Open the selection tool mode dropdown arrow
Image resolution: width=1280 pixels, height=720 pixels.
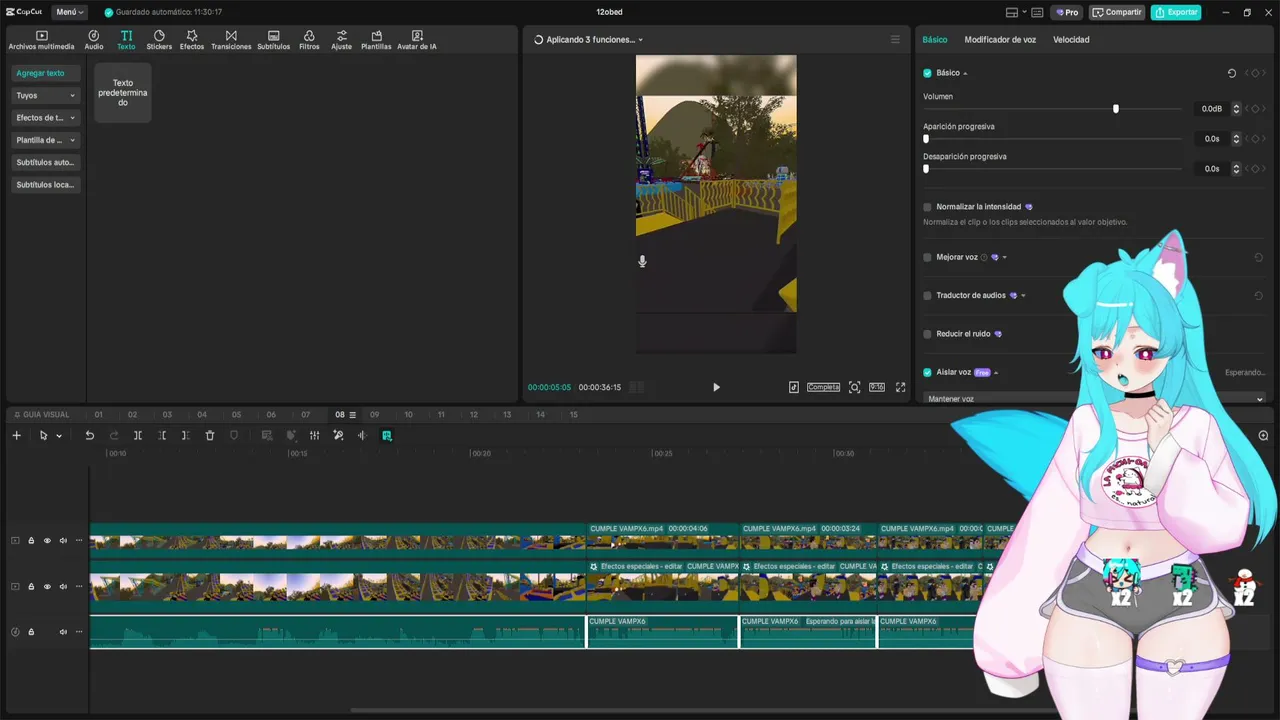click(x=59, y=436)
